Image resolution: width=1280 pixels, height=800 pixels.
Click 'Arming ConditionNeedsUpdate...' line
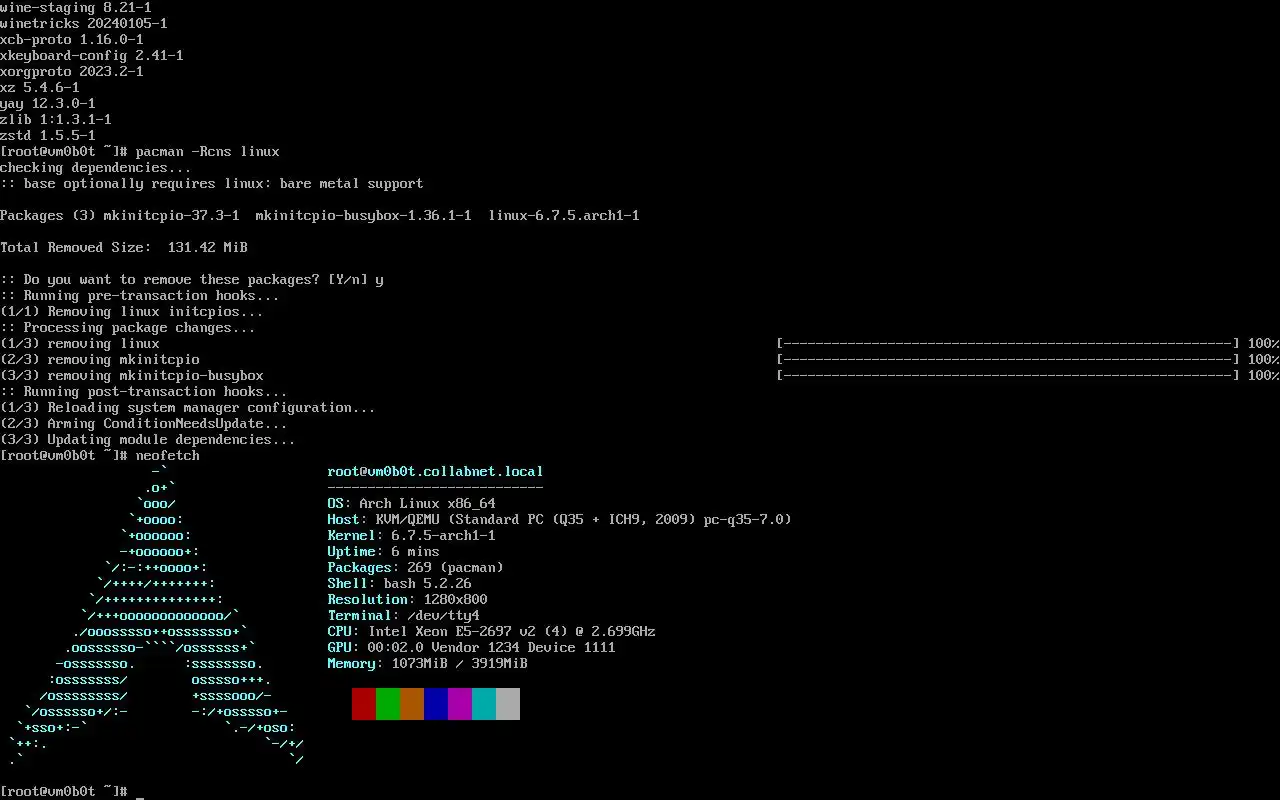coord(144,424)
